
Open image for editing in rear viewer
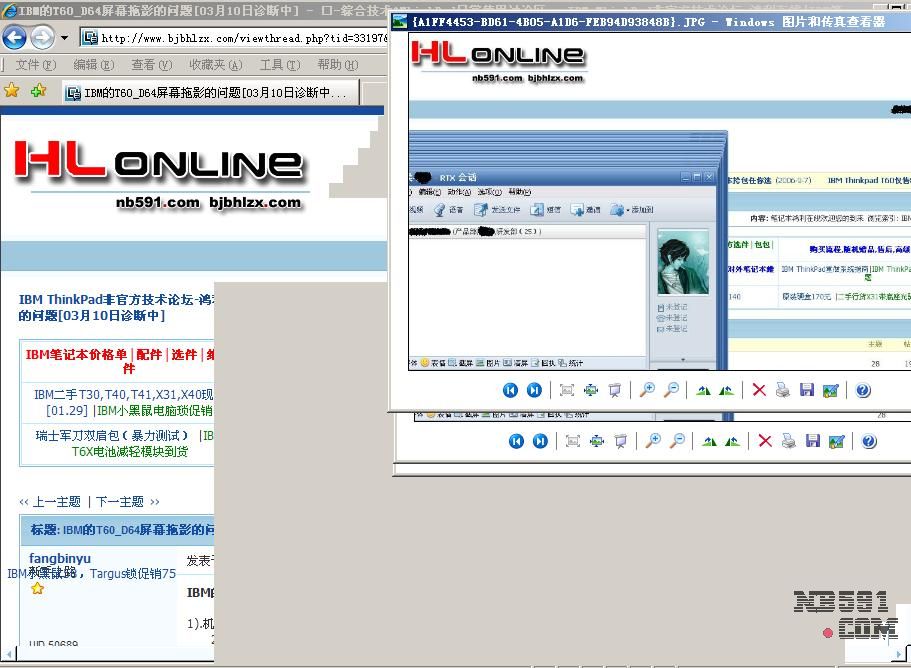point(837,441)
